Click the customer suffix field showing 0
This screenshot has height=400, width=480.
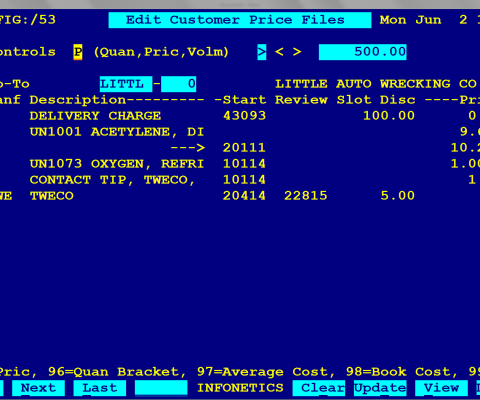(x=178, y=84)
